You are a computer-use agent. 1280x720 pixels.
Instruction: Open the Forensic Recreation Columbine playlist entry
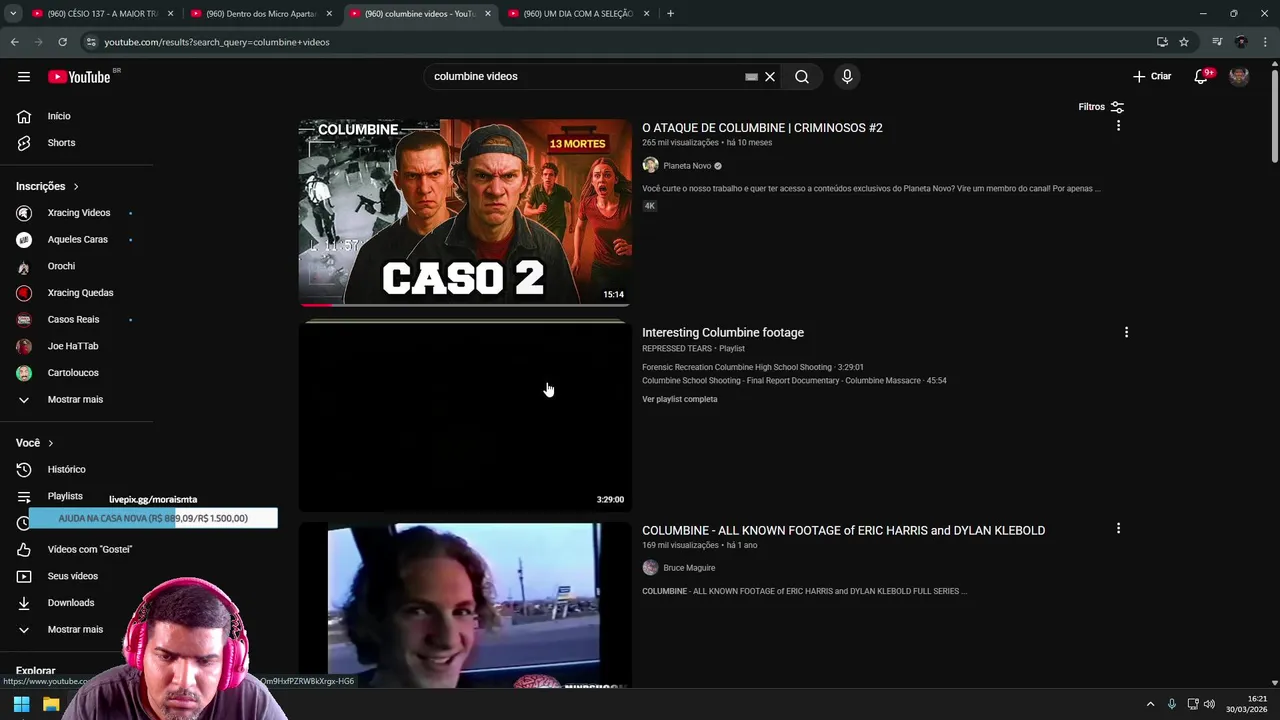[x=753, y=367]
